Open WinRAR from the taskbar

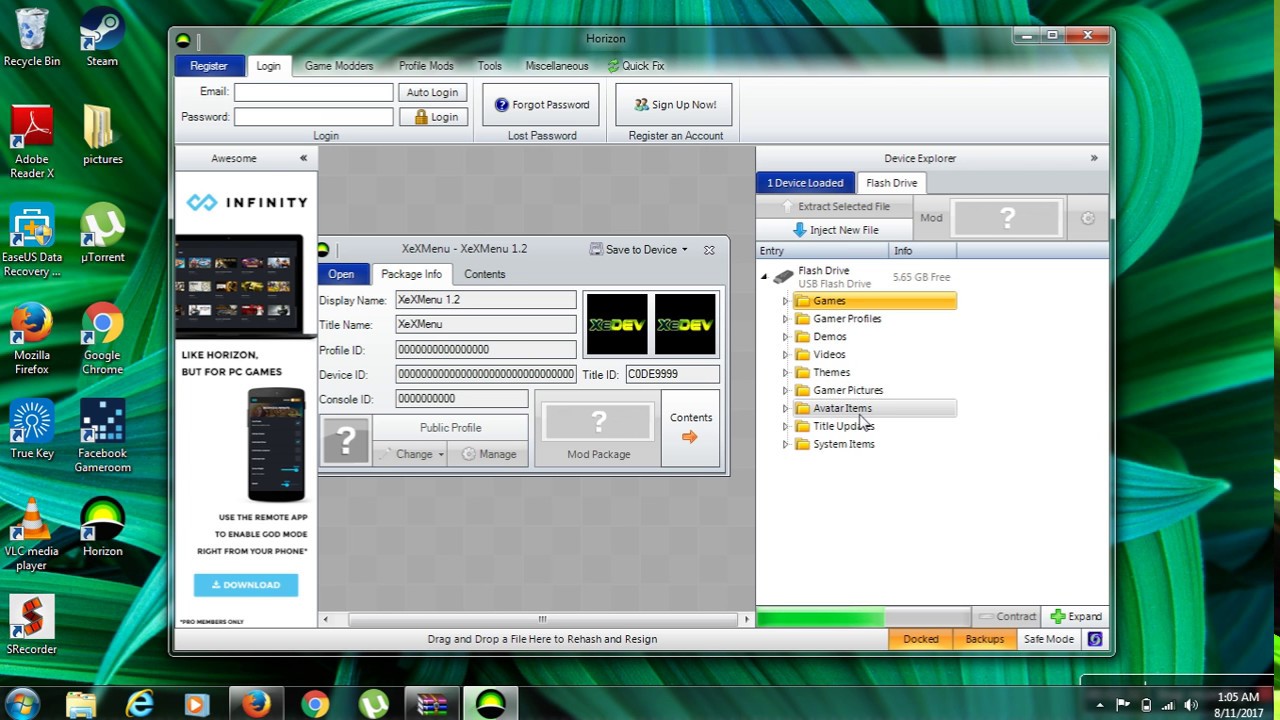[x=432, y=704]
